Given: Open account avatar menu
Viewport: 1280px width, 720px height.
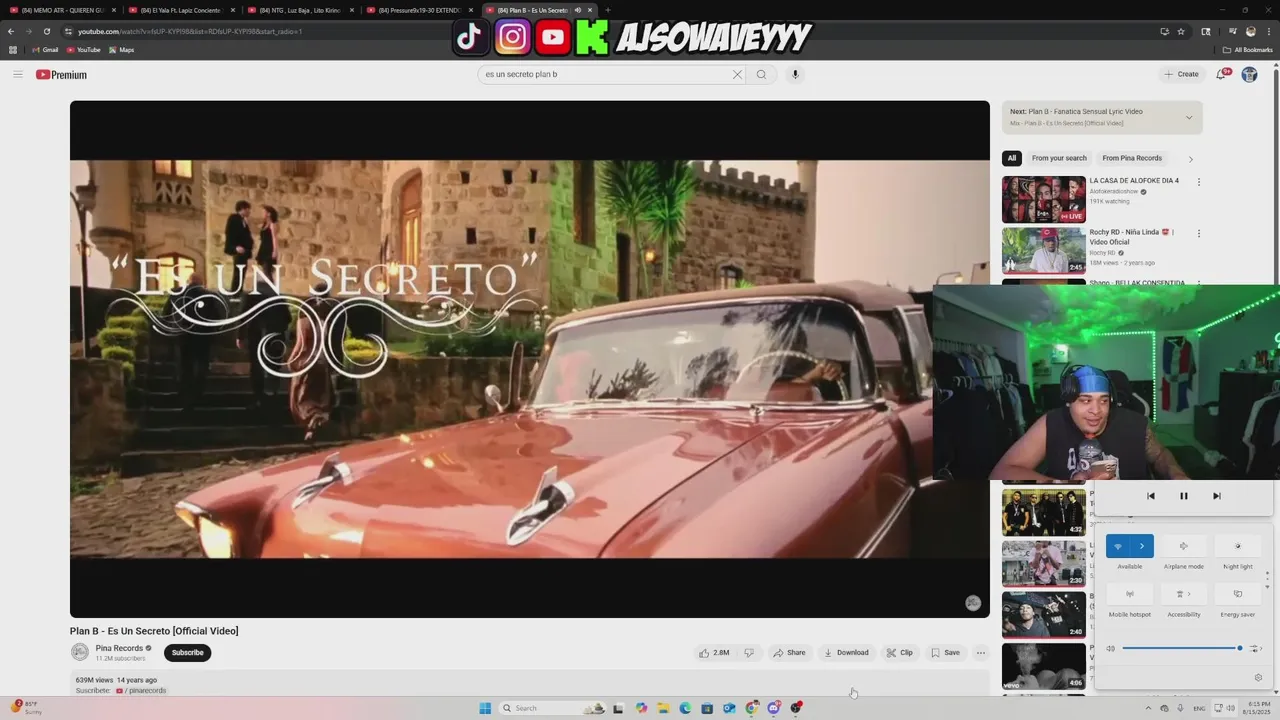Looking at the screenshot, I should 1249,74.
